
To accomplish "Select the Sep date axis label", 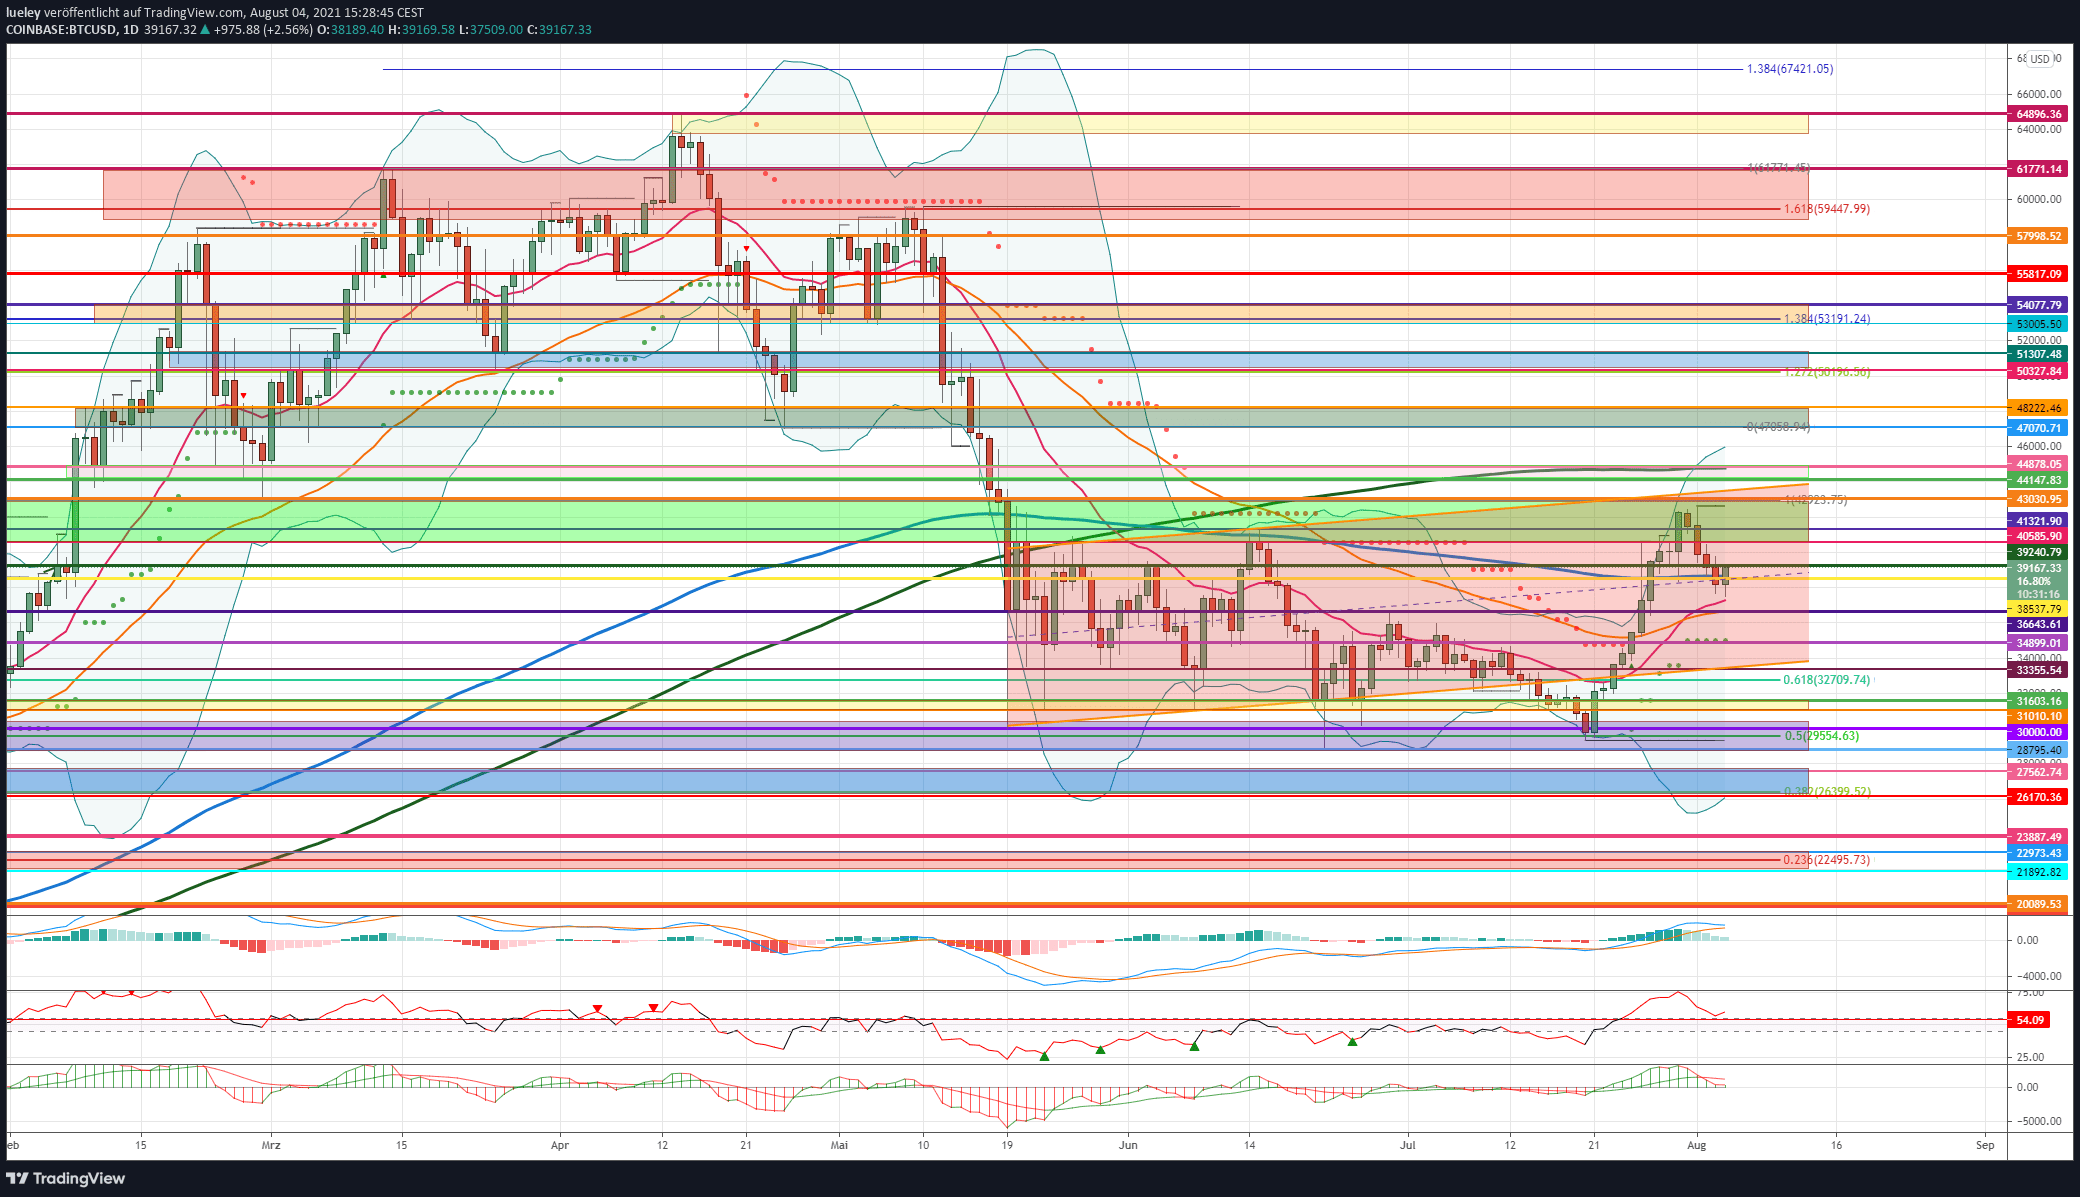I will coord(1985,1146).
